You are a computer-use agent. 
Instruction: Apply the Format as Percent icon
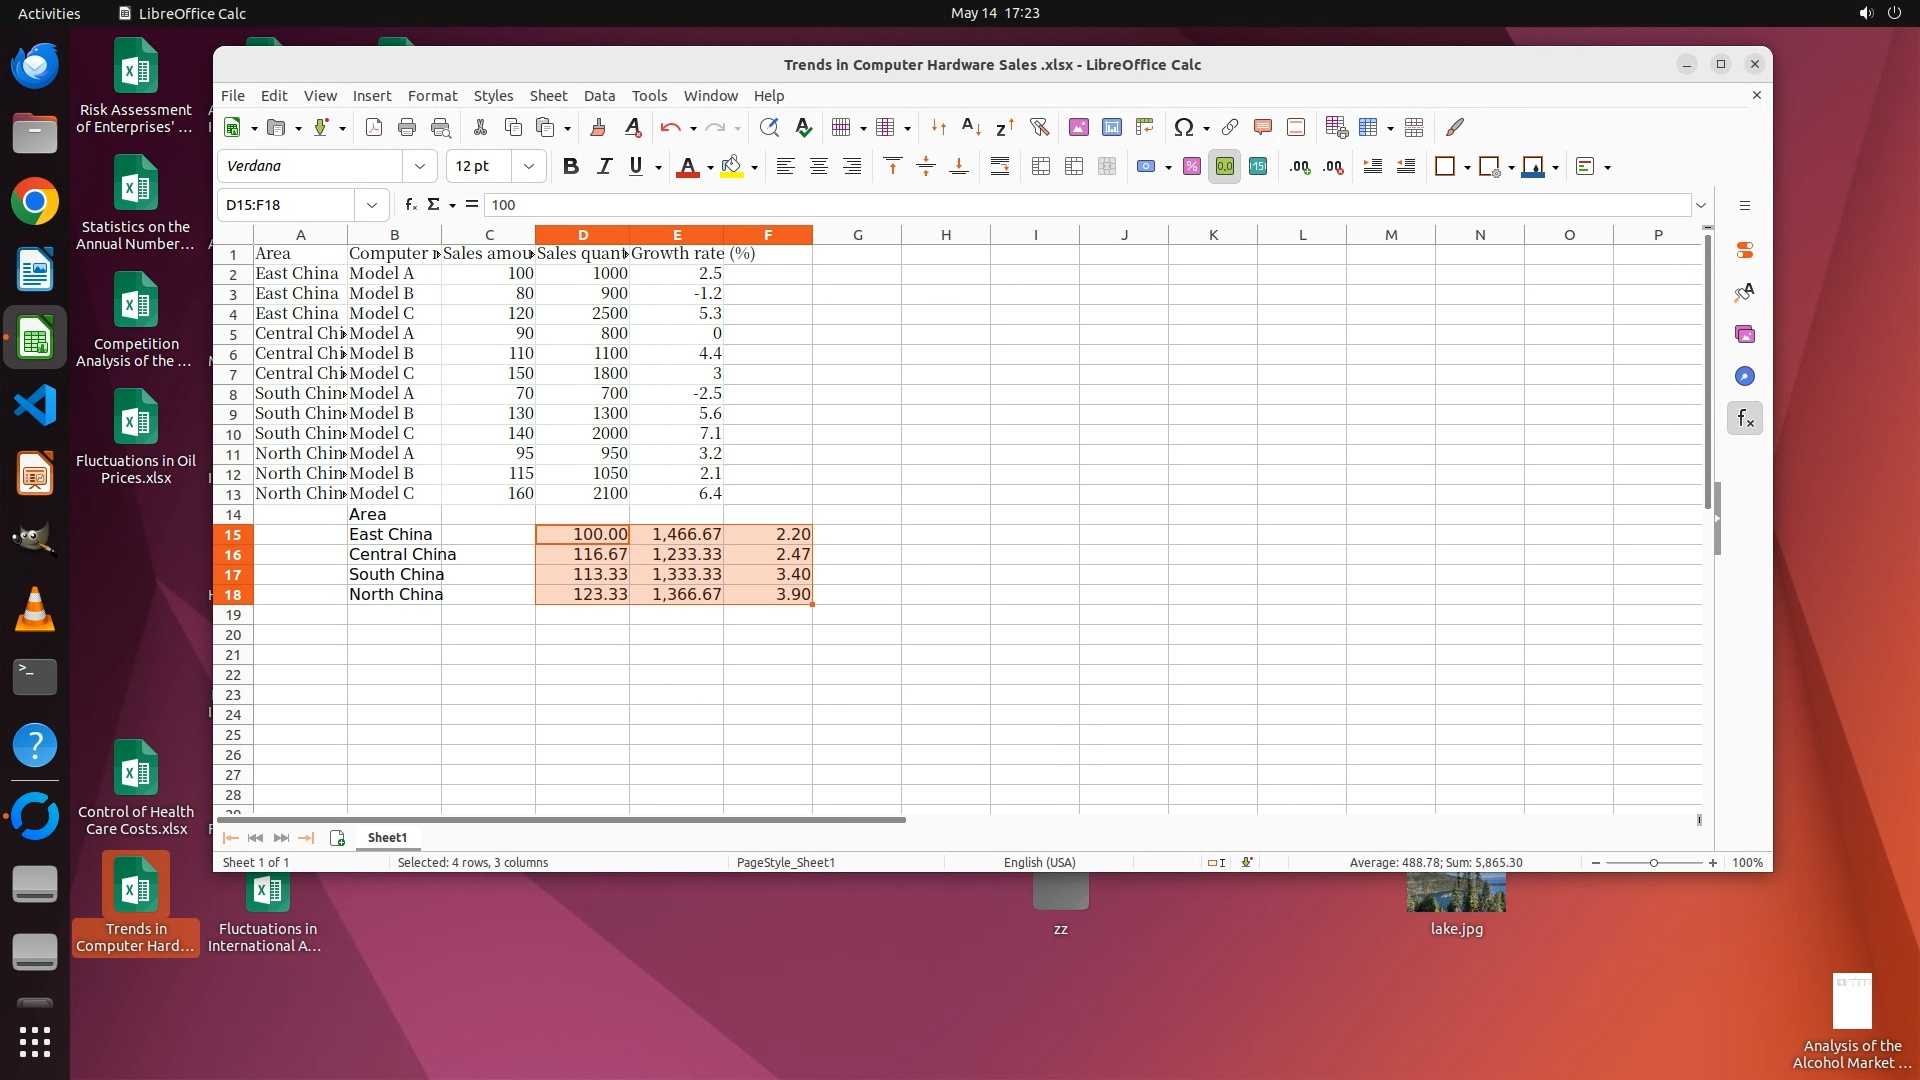(1191, 167)
